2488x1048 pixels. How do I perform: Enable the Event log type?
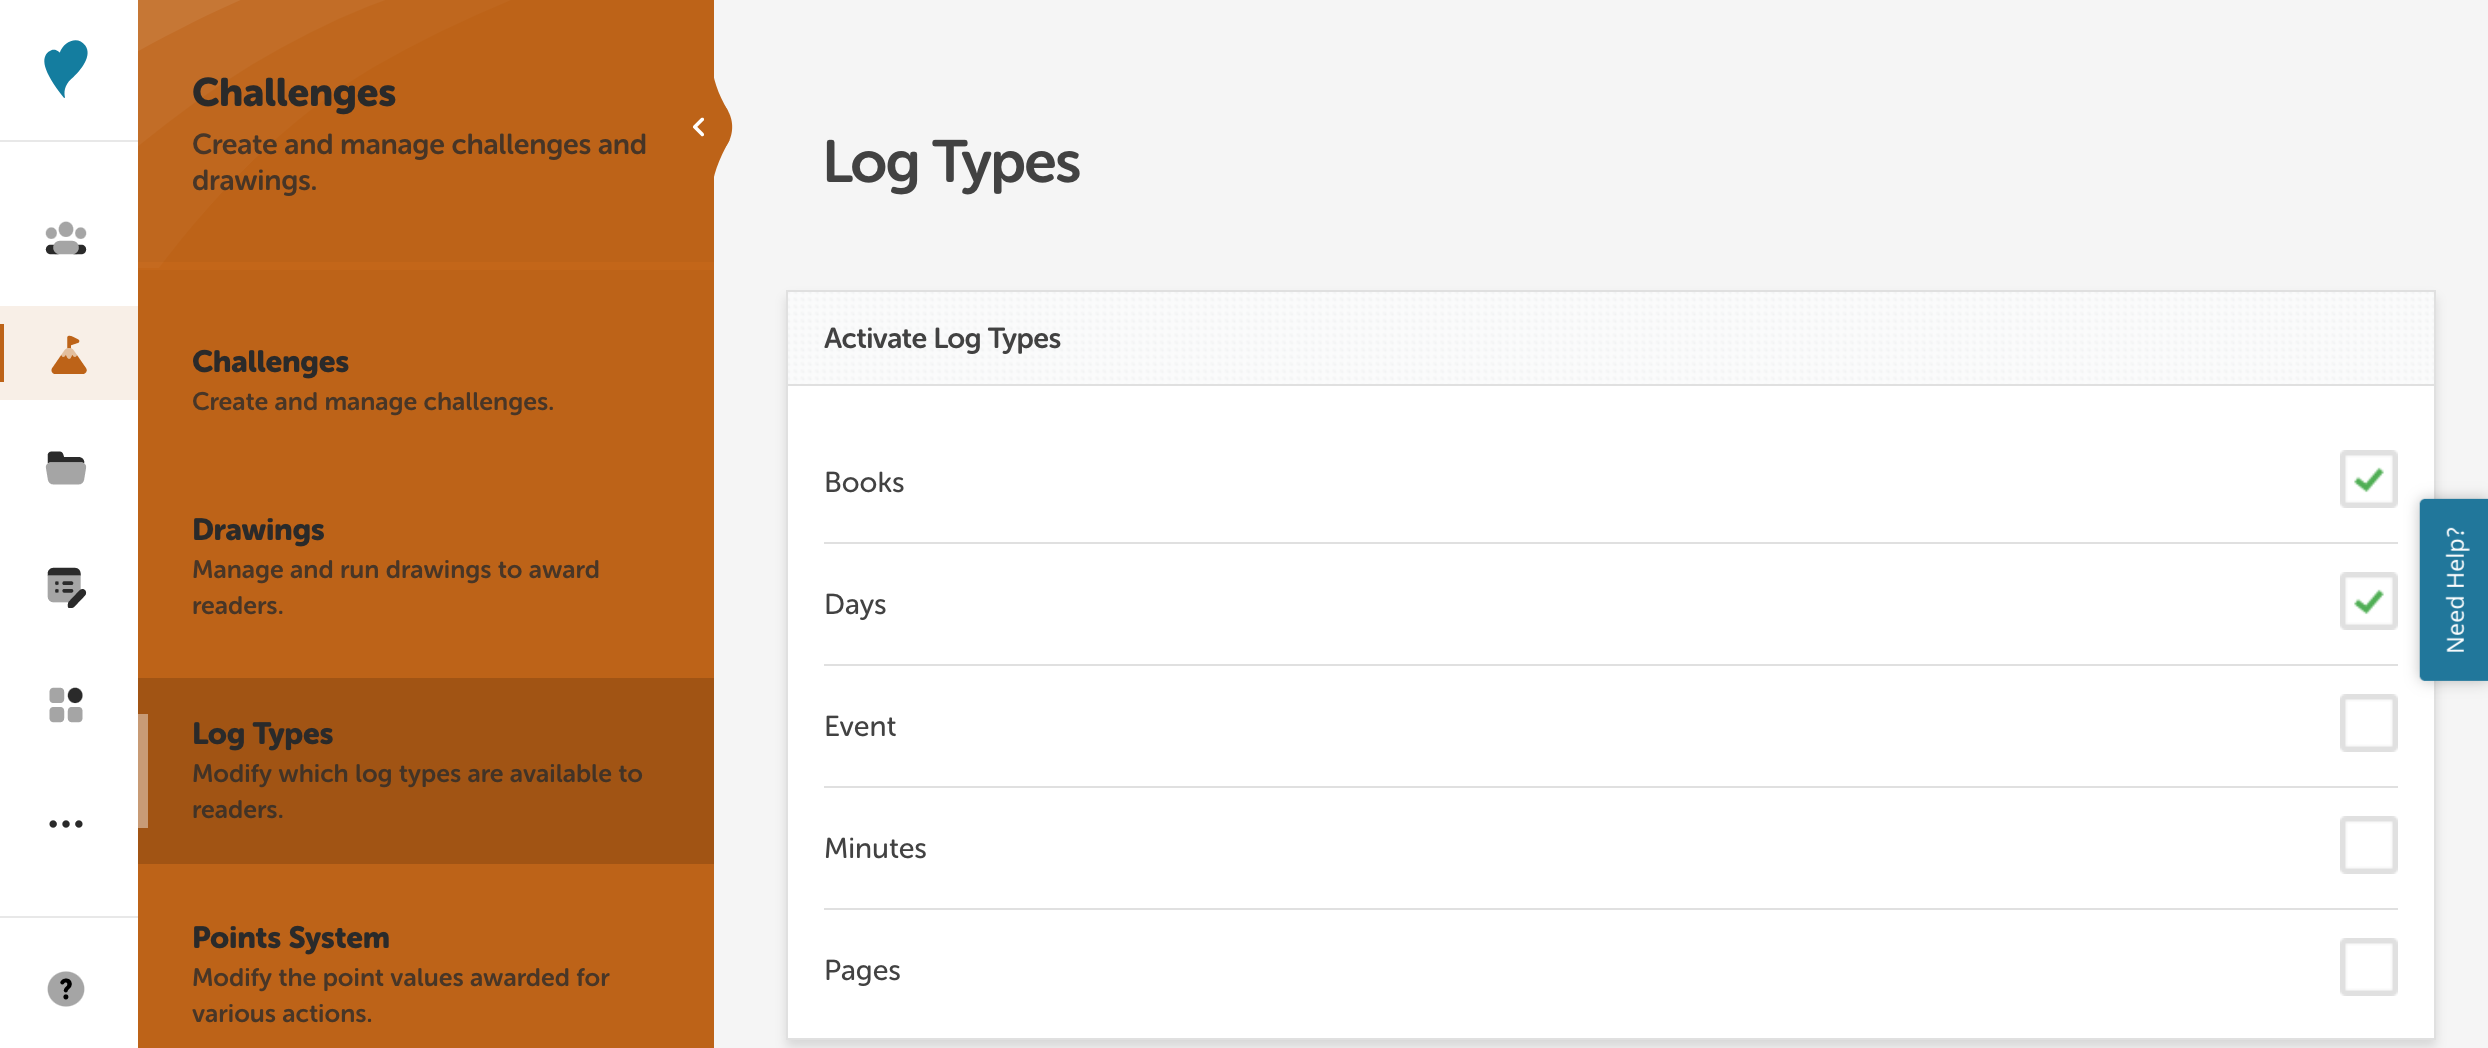(x=2368, y=723)
